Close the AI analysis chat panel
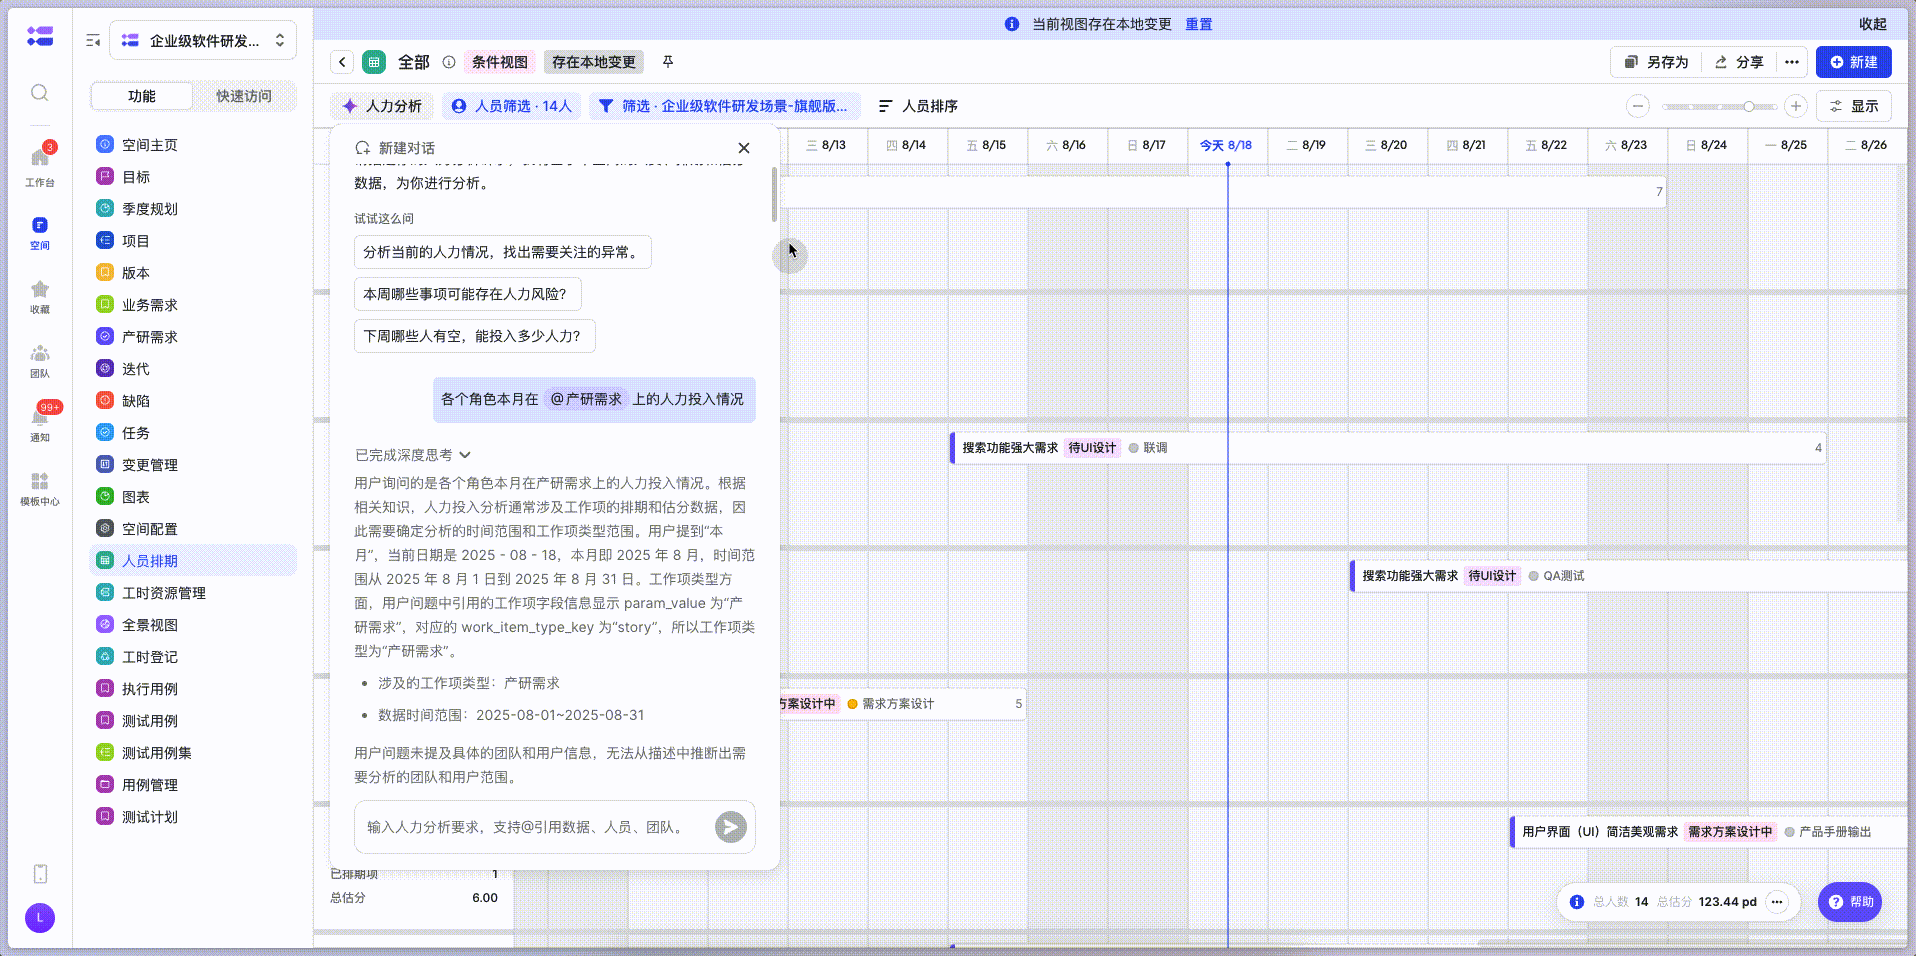Image resolution: width=1916 pixels, height=956 pixels. (x=744, y=148)
